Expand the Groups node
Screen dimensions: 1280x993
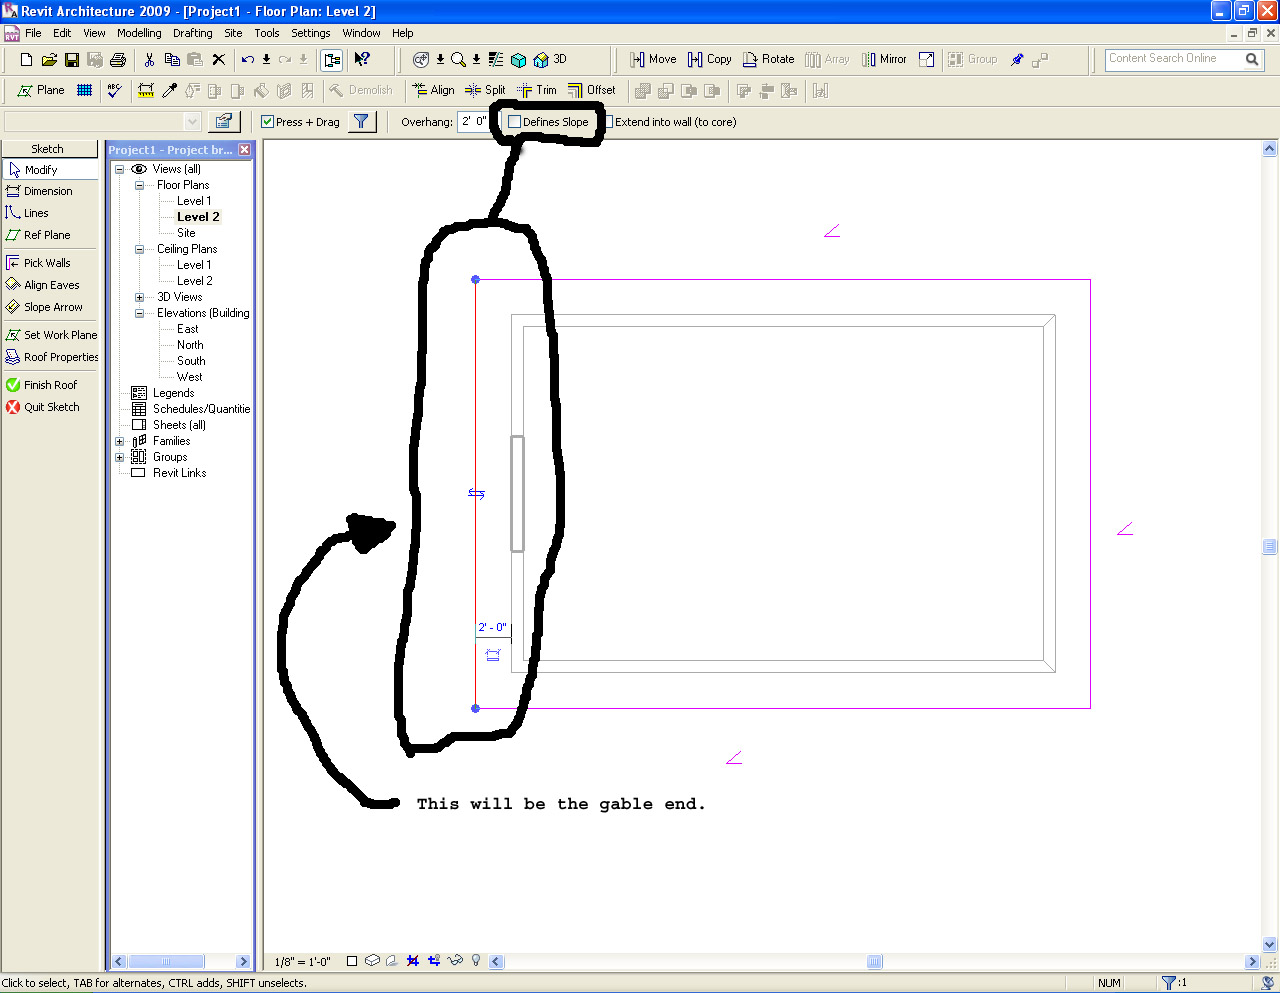[x=120, y=457]
